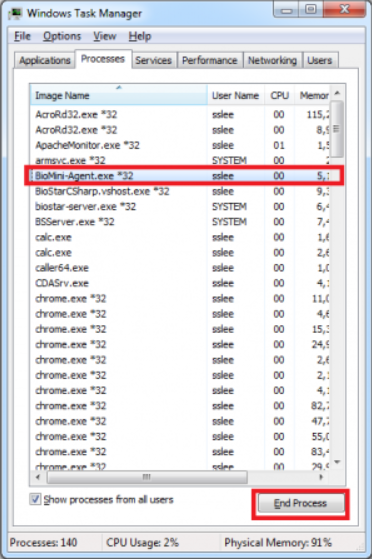Image resolution: width=372 pixels, height=559 pixels.
Task: Select the chrome.exe row with 82,7 memory
Action: 180,406
